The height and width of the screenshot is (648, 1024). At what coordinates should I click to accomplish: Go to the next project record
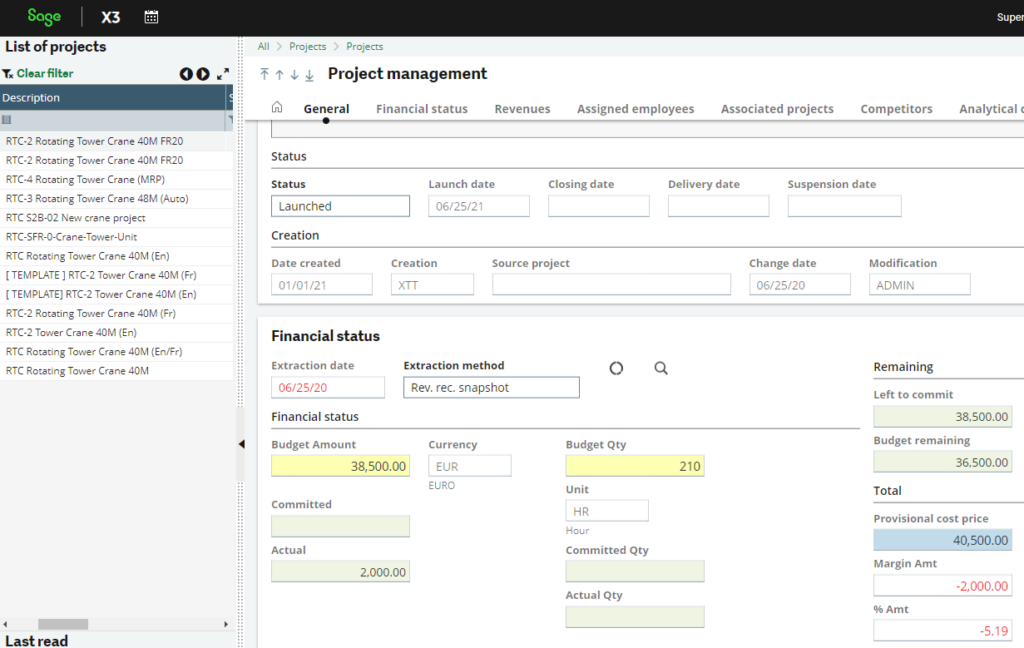click(x=295, y=74)
